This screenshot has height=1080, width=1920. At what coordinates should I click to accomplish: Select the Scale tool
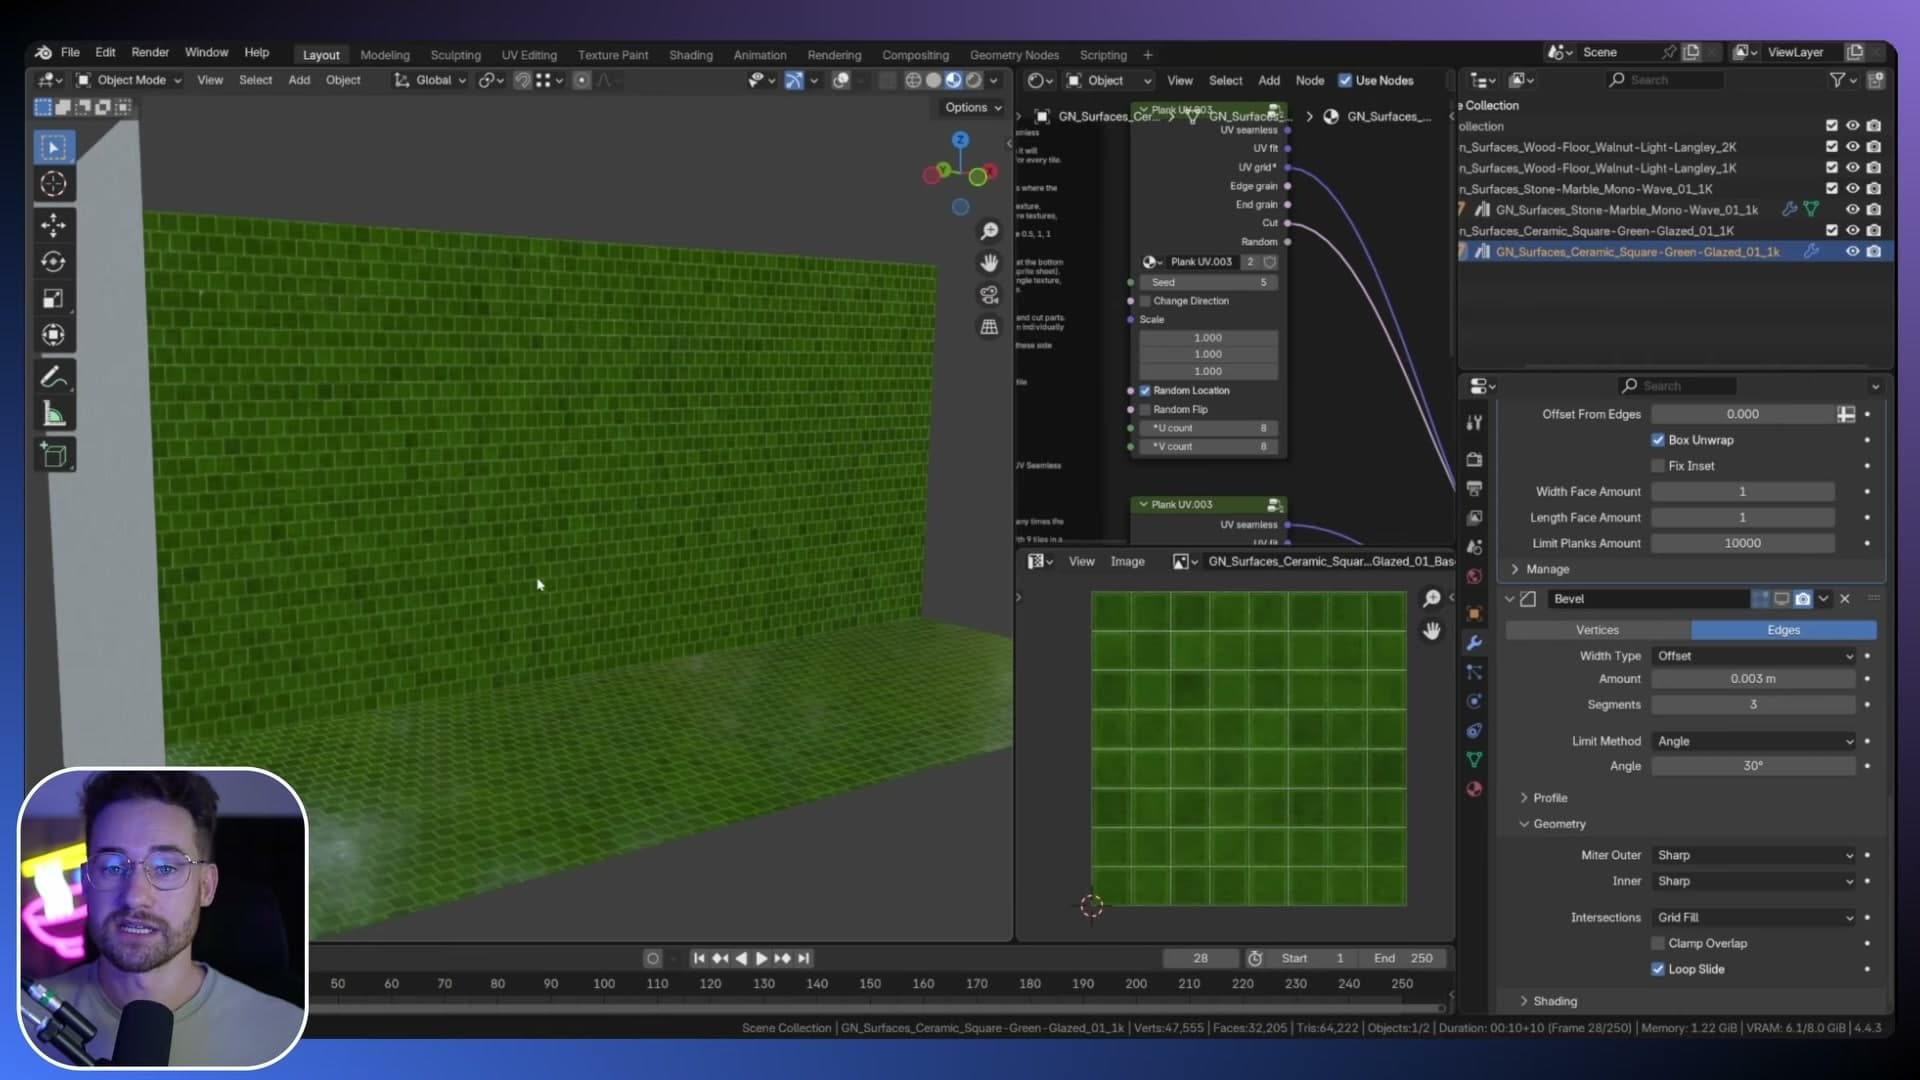coord(53,298)
